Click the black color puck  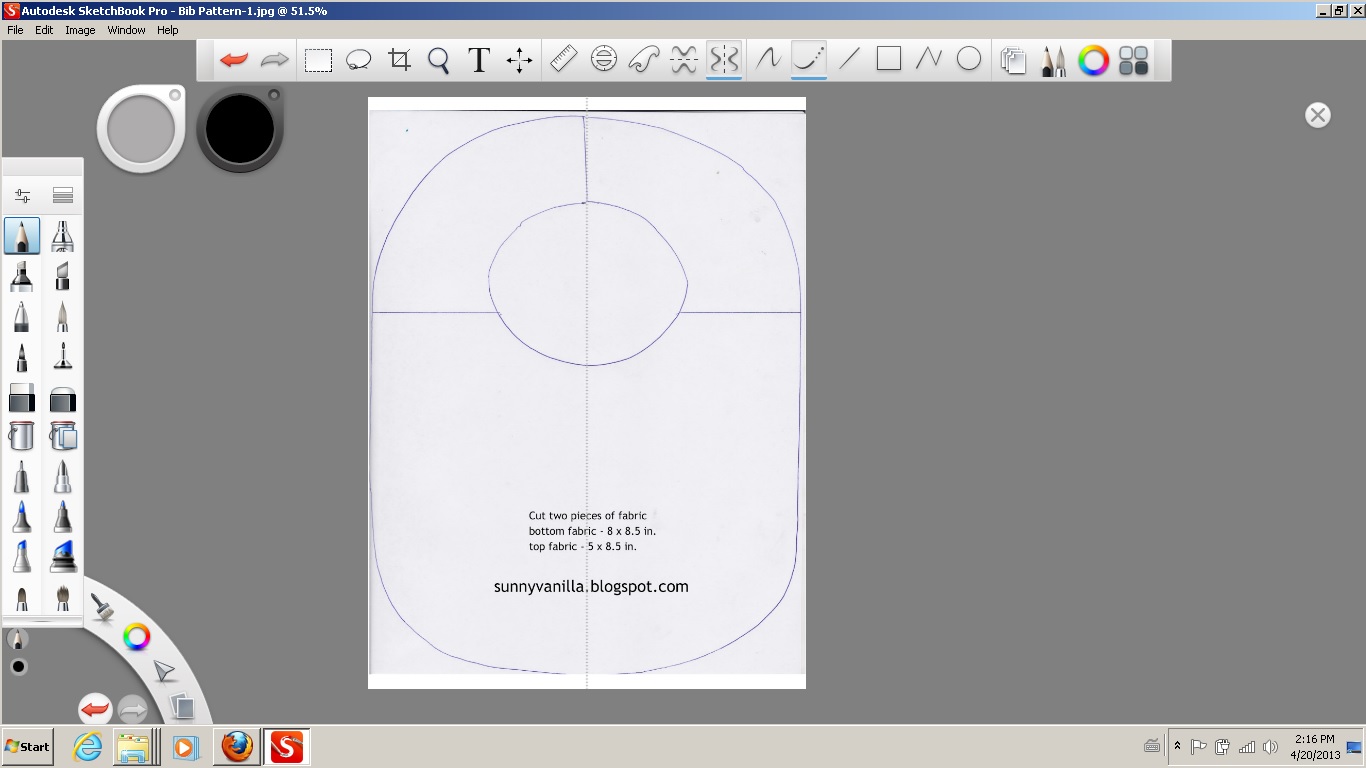240,129
